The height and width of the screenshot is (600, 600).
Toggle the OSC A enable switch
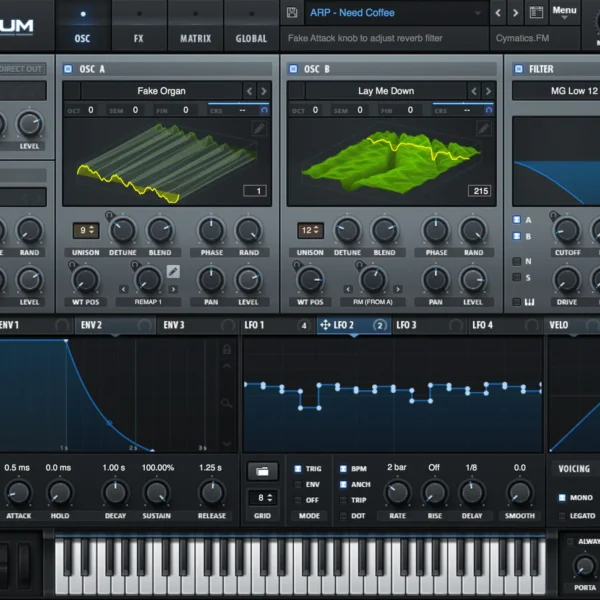click(68, 69)
